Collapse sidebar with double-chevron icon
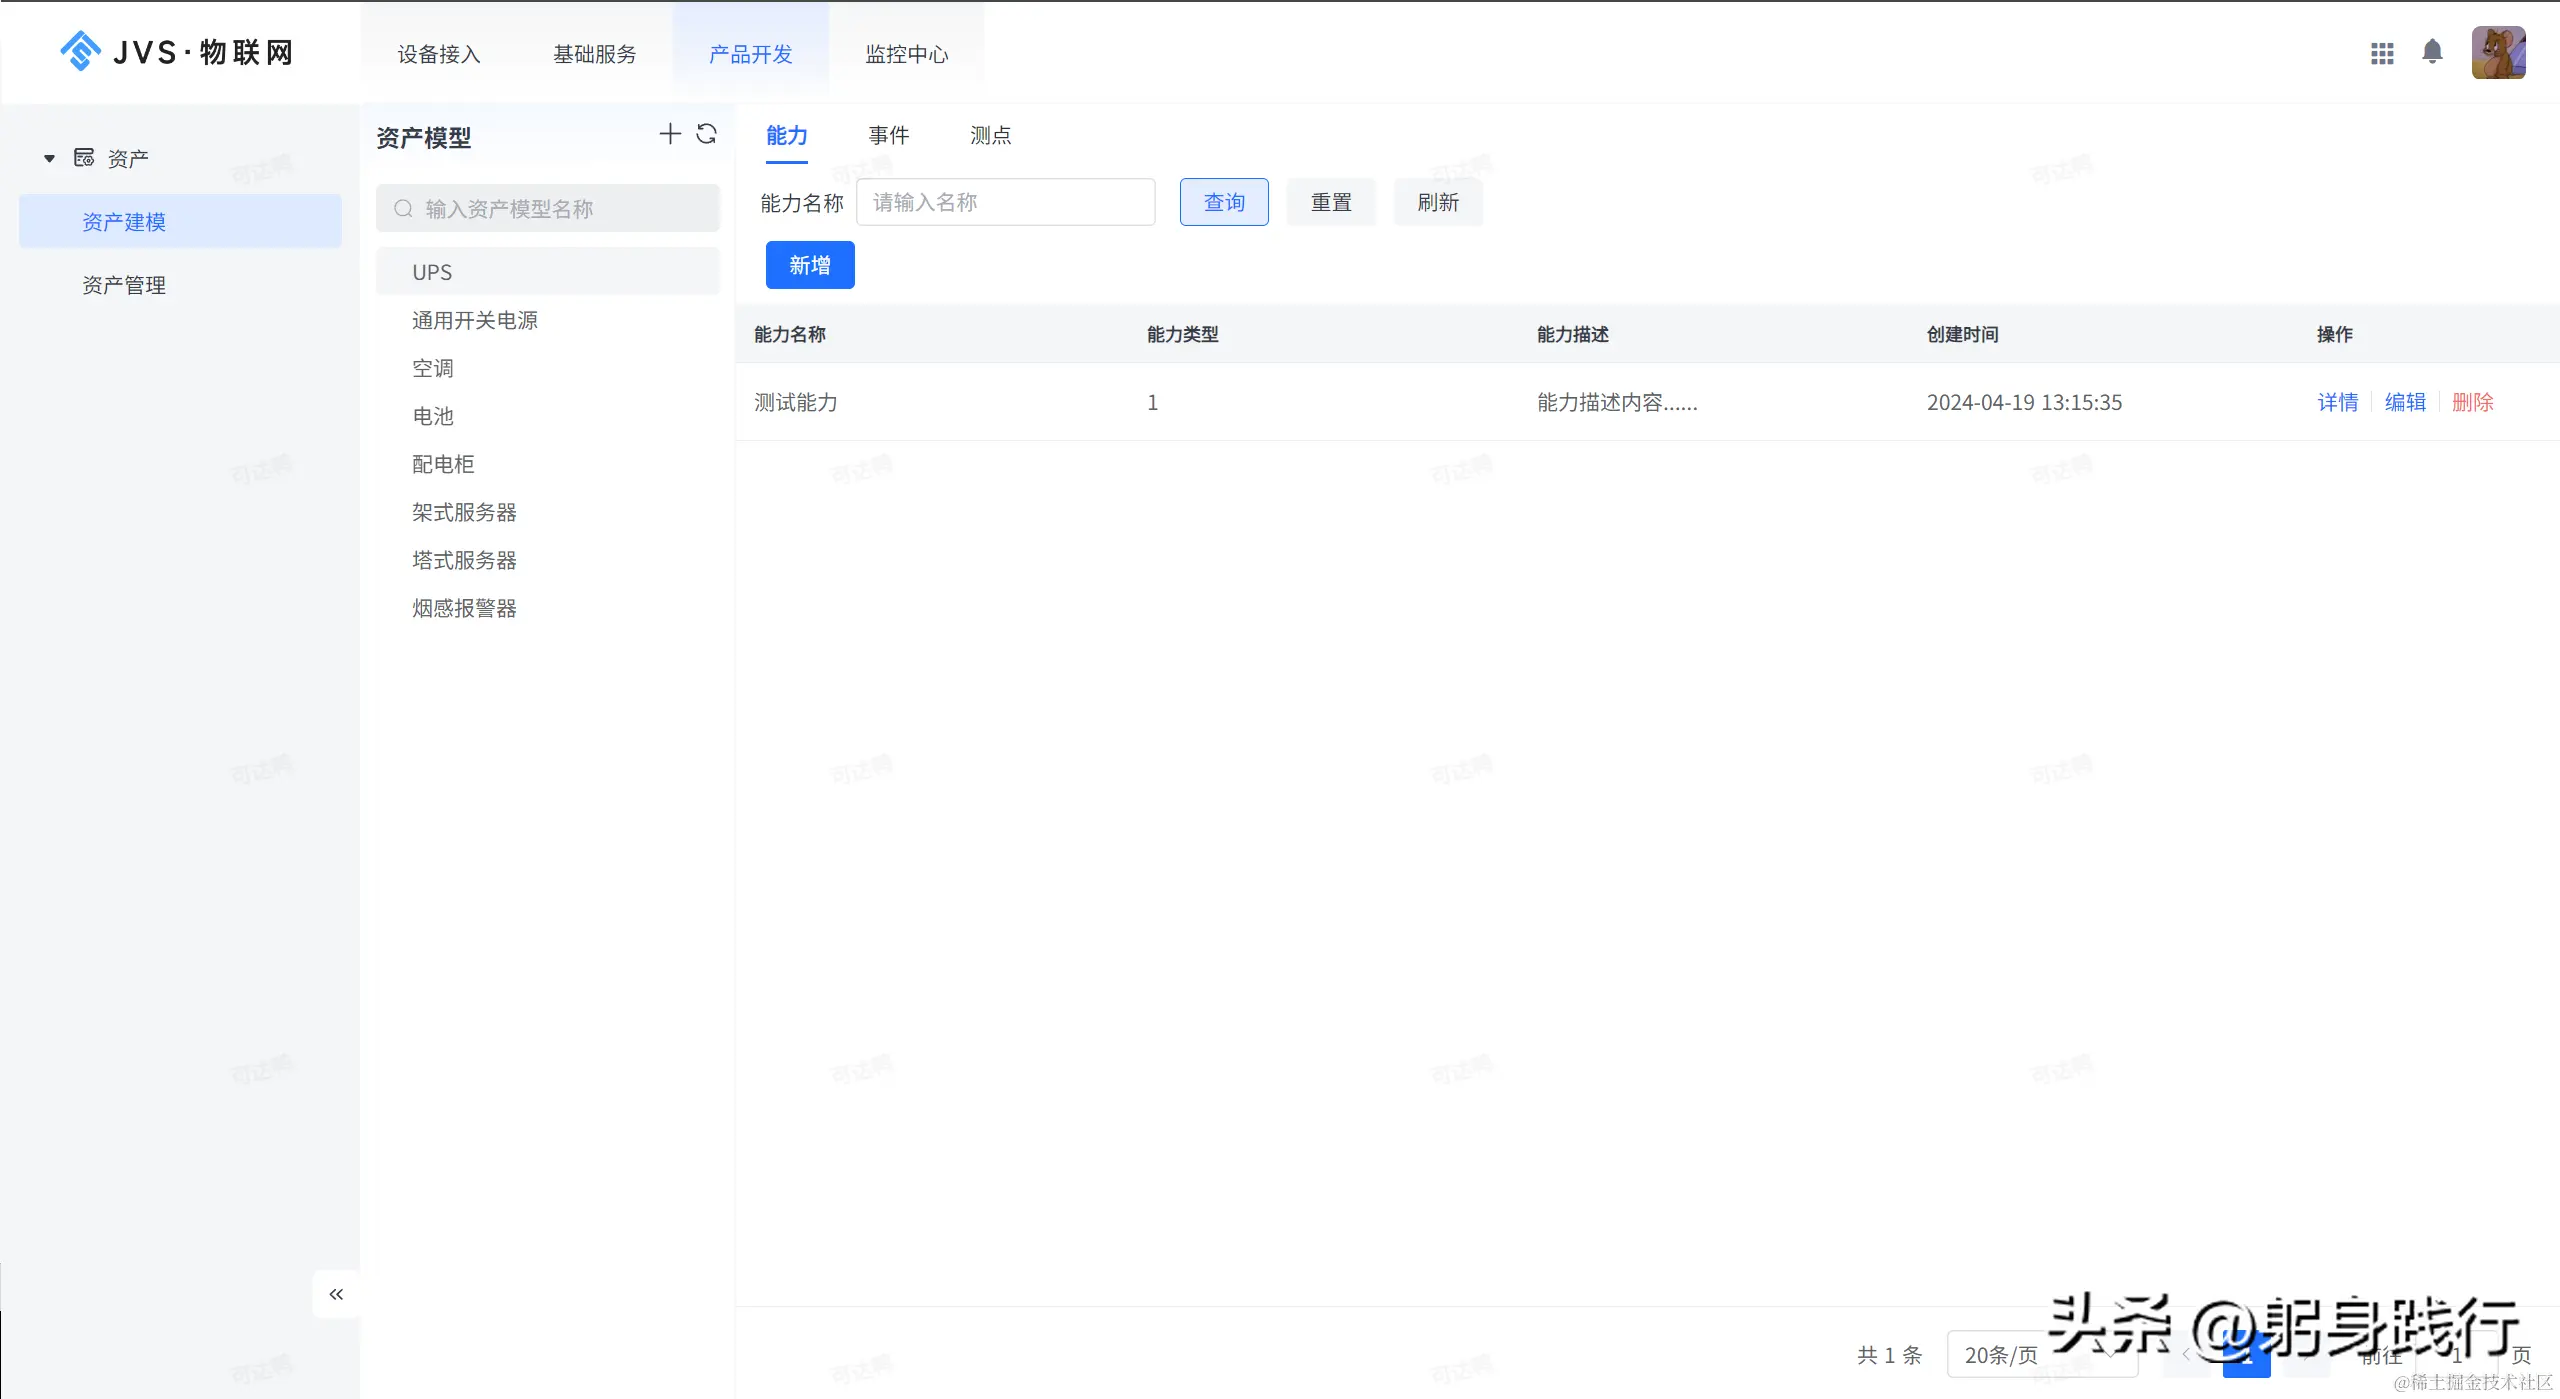The image size is (2560, 1399). tap(336, 1294)
